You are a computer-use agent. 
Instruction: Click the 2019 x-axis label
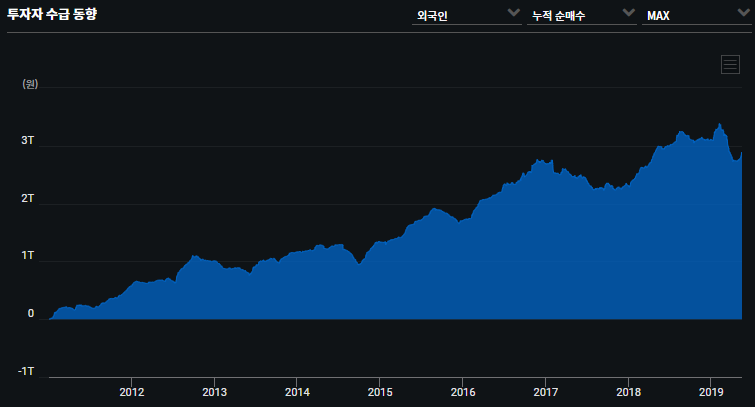[711, 392]
